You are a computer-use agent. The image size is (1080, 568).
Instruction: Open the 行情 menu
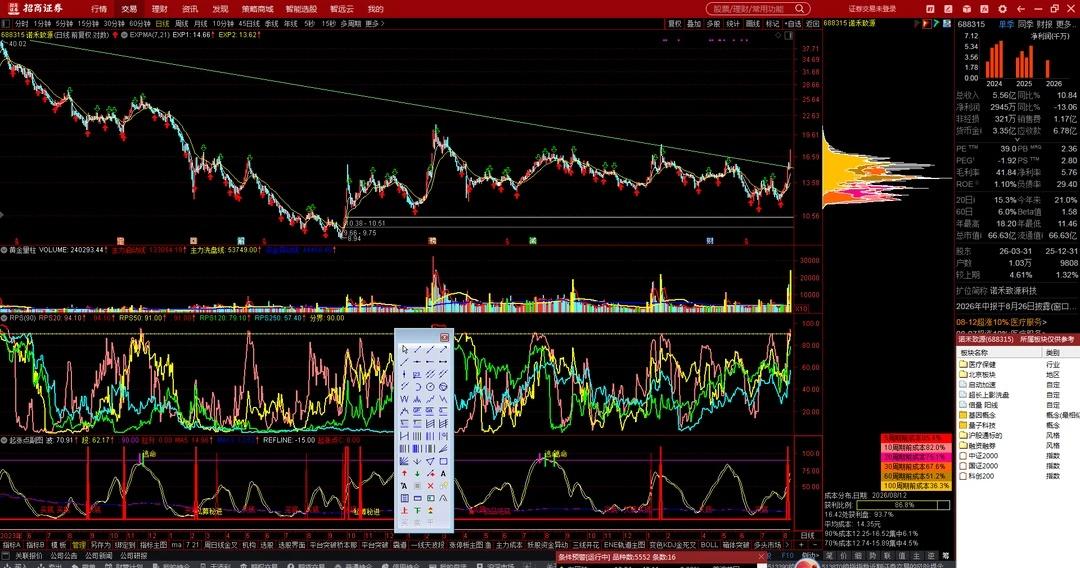(99, 9)
